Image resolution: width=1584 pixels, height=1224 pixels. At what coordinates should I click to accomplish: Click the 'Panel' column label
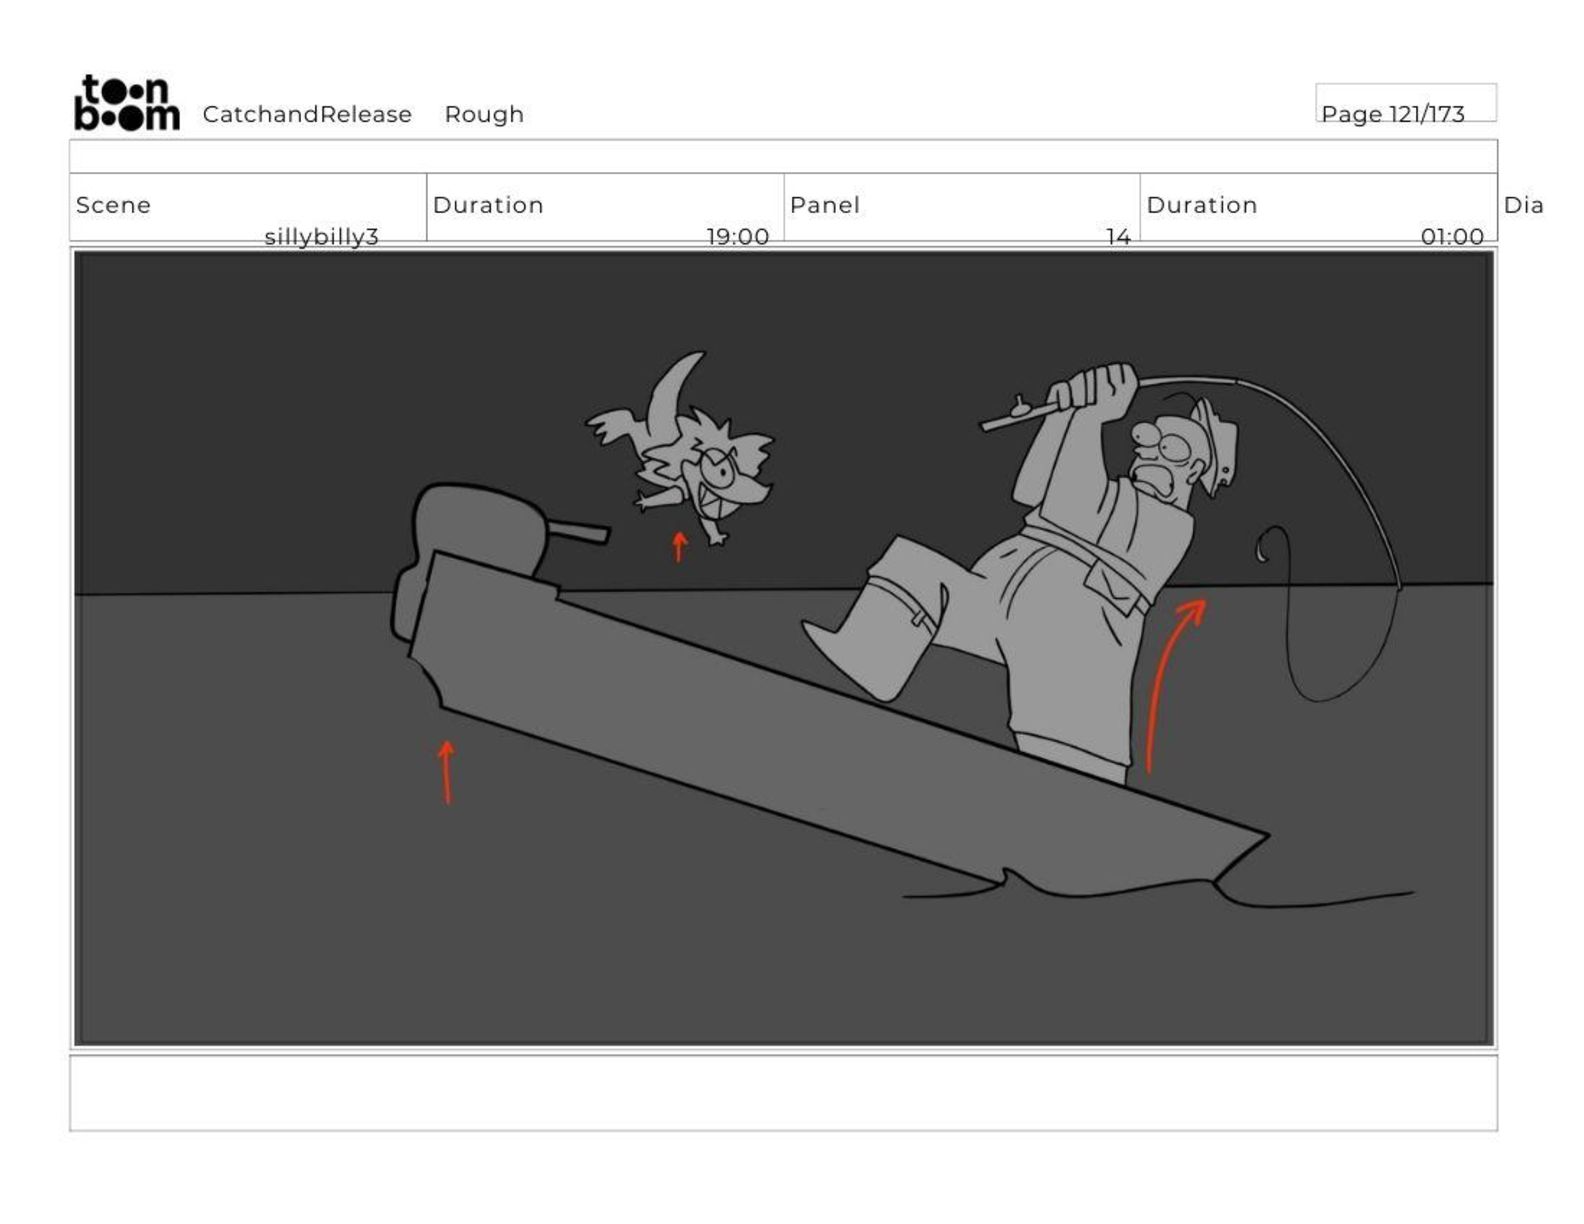click(x=824, y=205)
